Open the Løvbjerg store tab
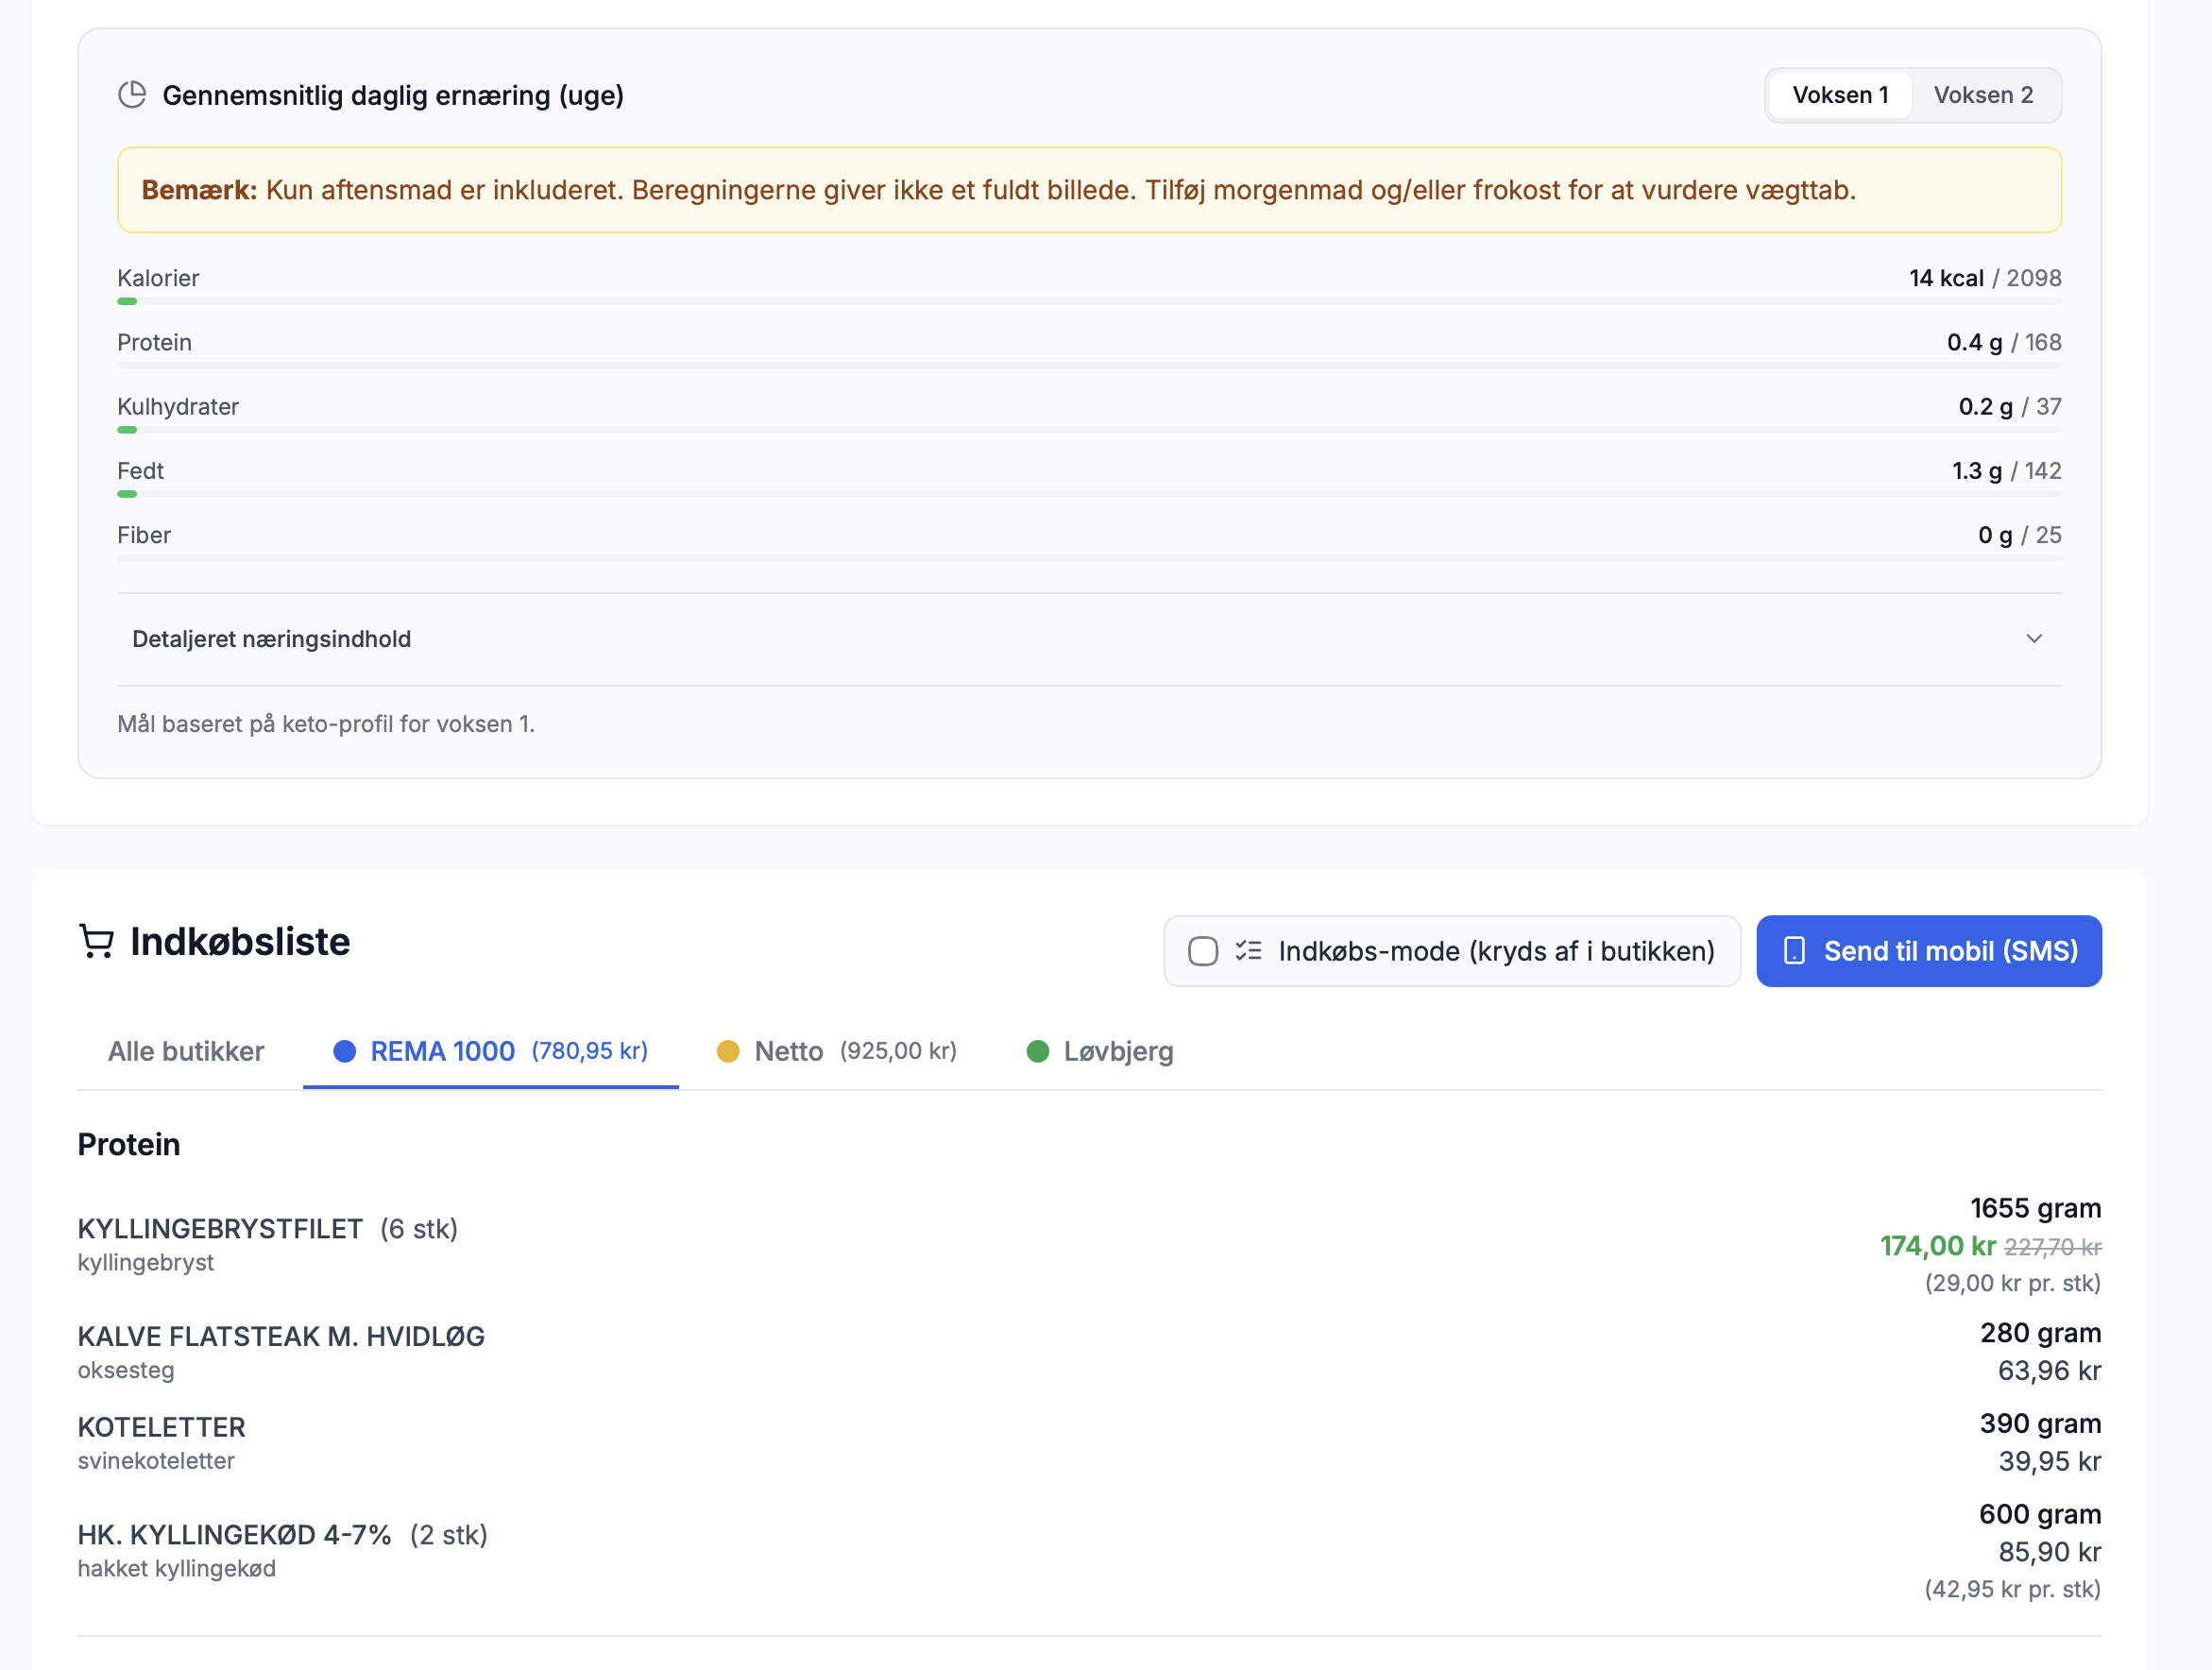The width and height of the screenshot is (2212, 1670). click(1117, 1051)
